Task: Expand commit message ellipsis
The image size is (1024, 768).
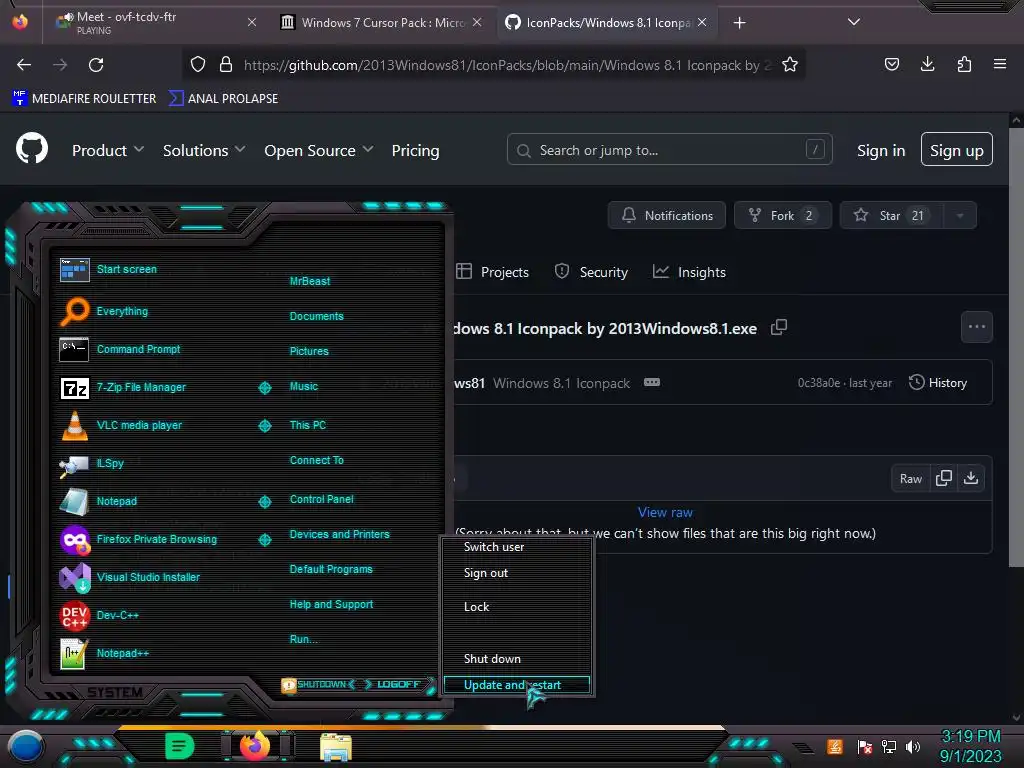Action: click(x=652, y=382)
